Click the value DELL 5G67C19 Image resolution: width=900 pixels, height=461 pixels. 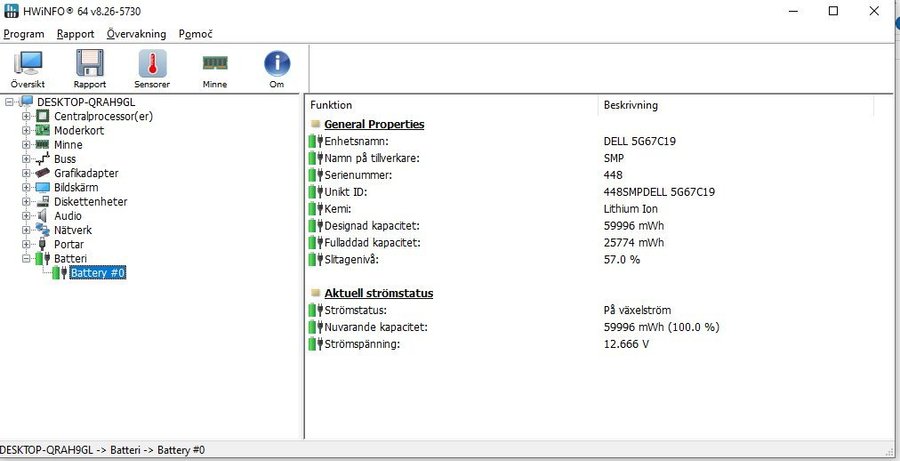pyautogui.click(x=639, y=141)
